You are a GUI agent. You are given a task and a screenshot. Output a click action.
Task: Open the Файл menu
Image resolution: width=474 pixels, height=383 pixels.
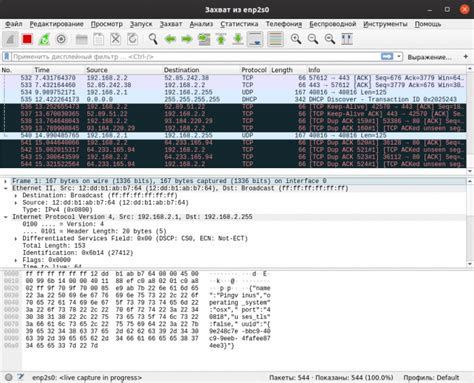click(x=14, y=24)
